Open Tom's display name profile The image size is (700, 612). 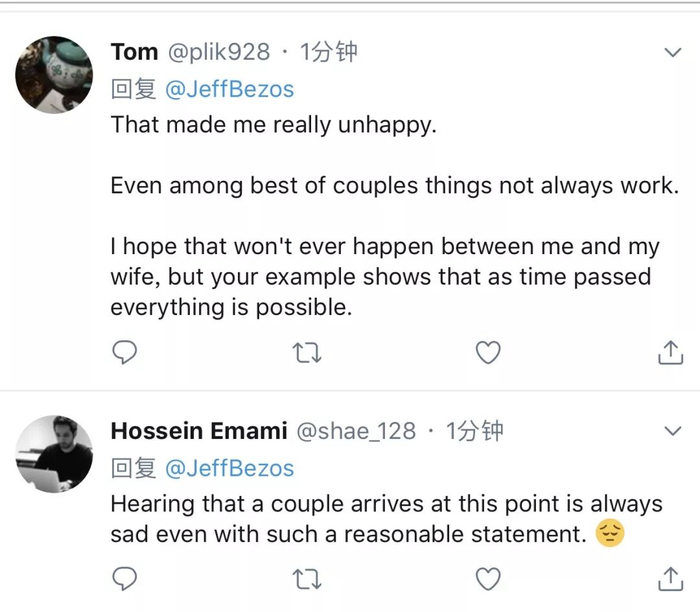(134, 52)
